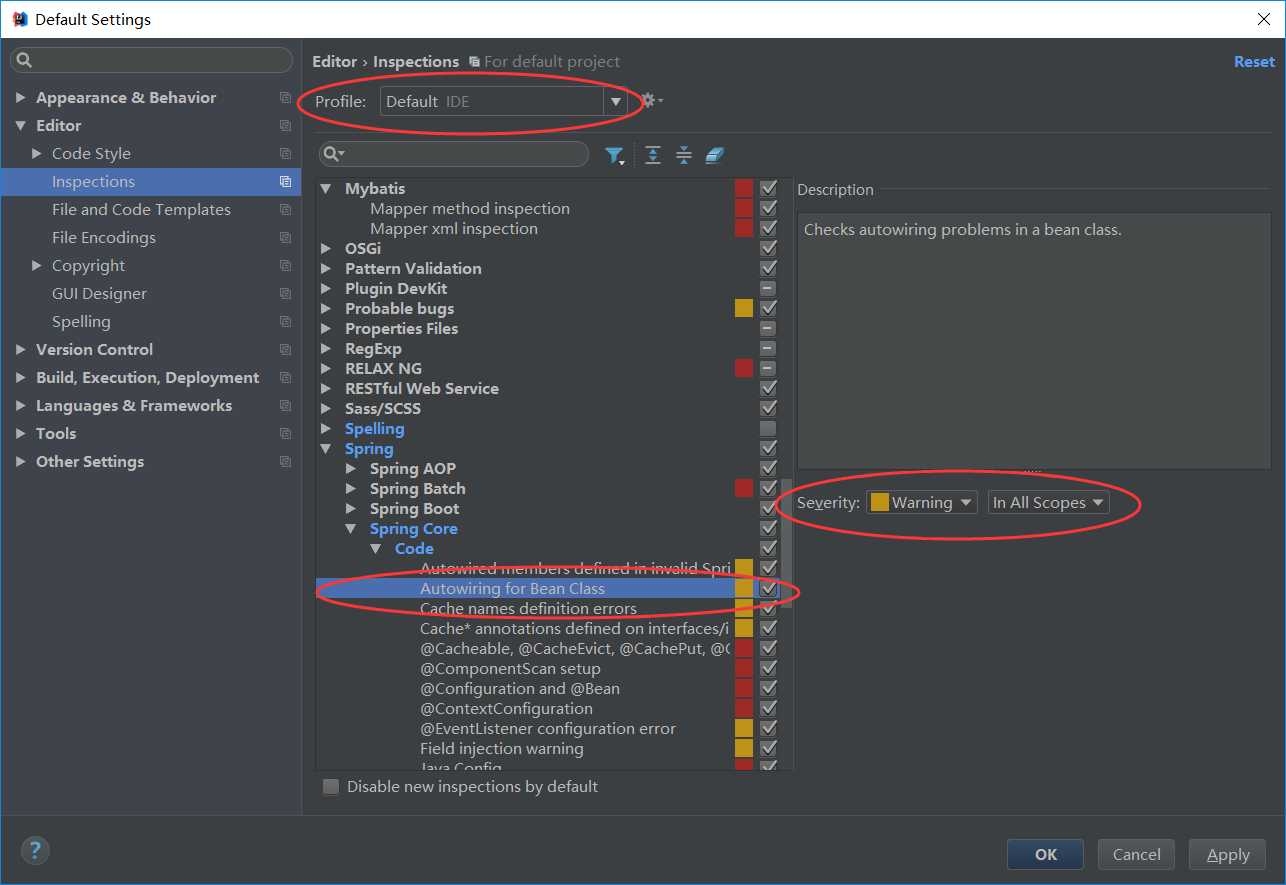Expand the Appearance & Behavior section
The image size is (1286, 885).
[21, 98]
